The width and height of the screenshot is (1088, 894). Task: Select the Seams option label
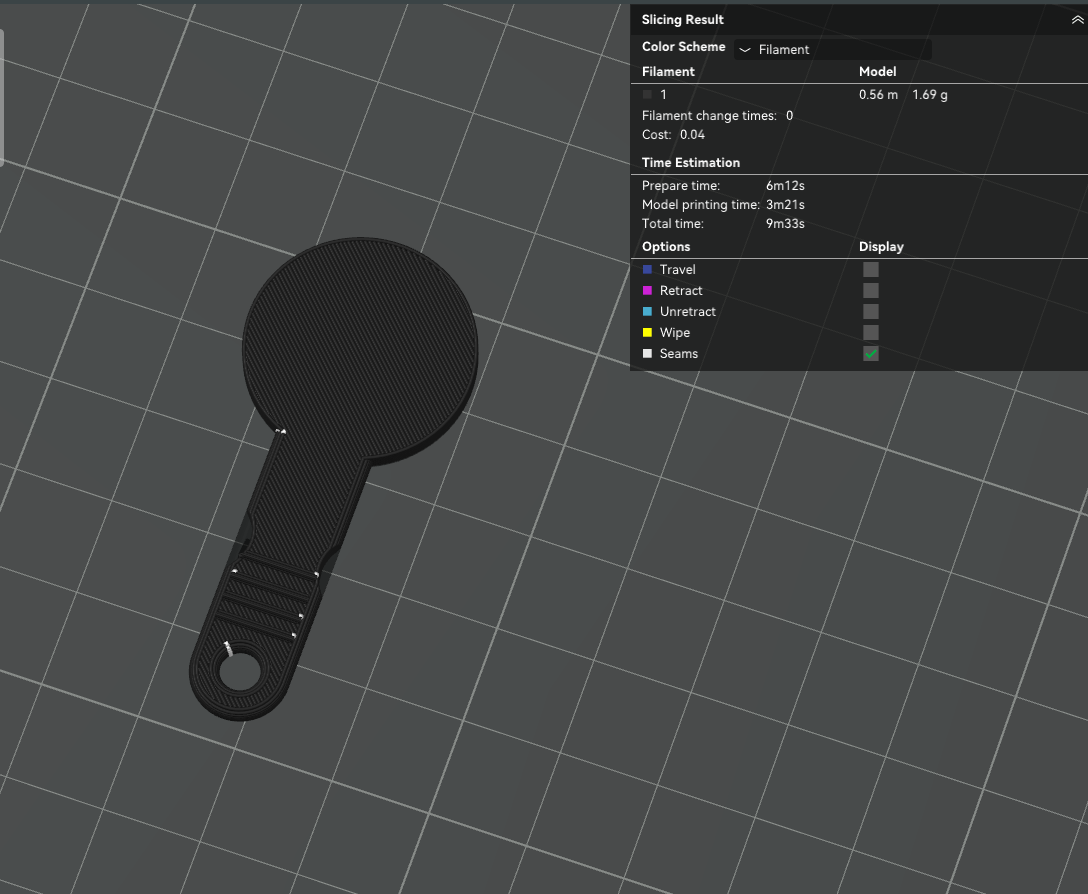click(x=679, y=353)
